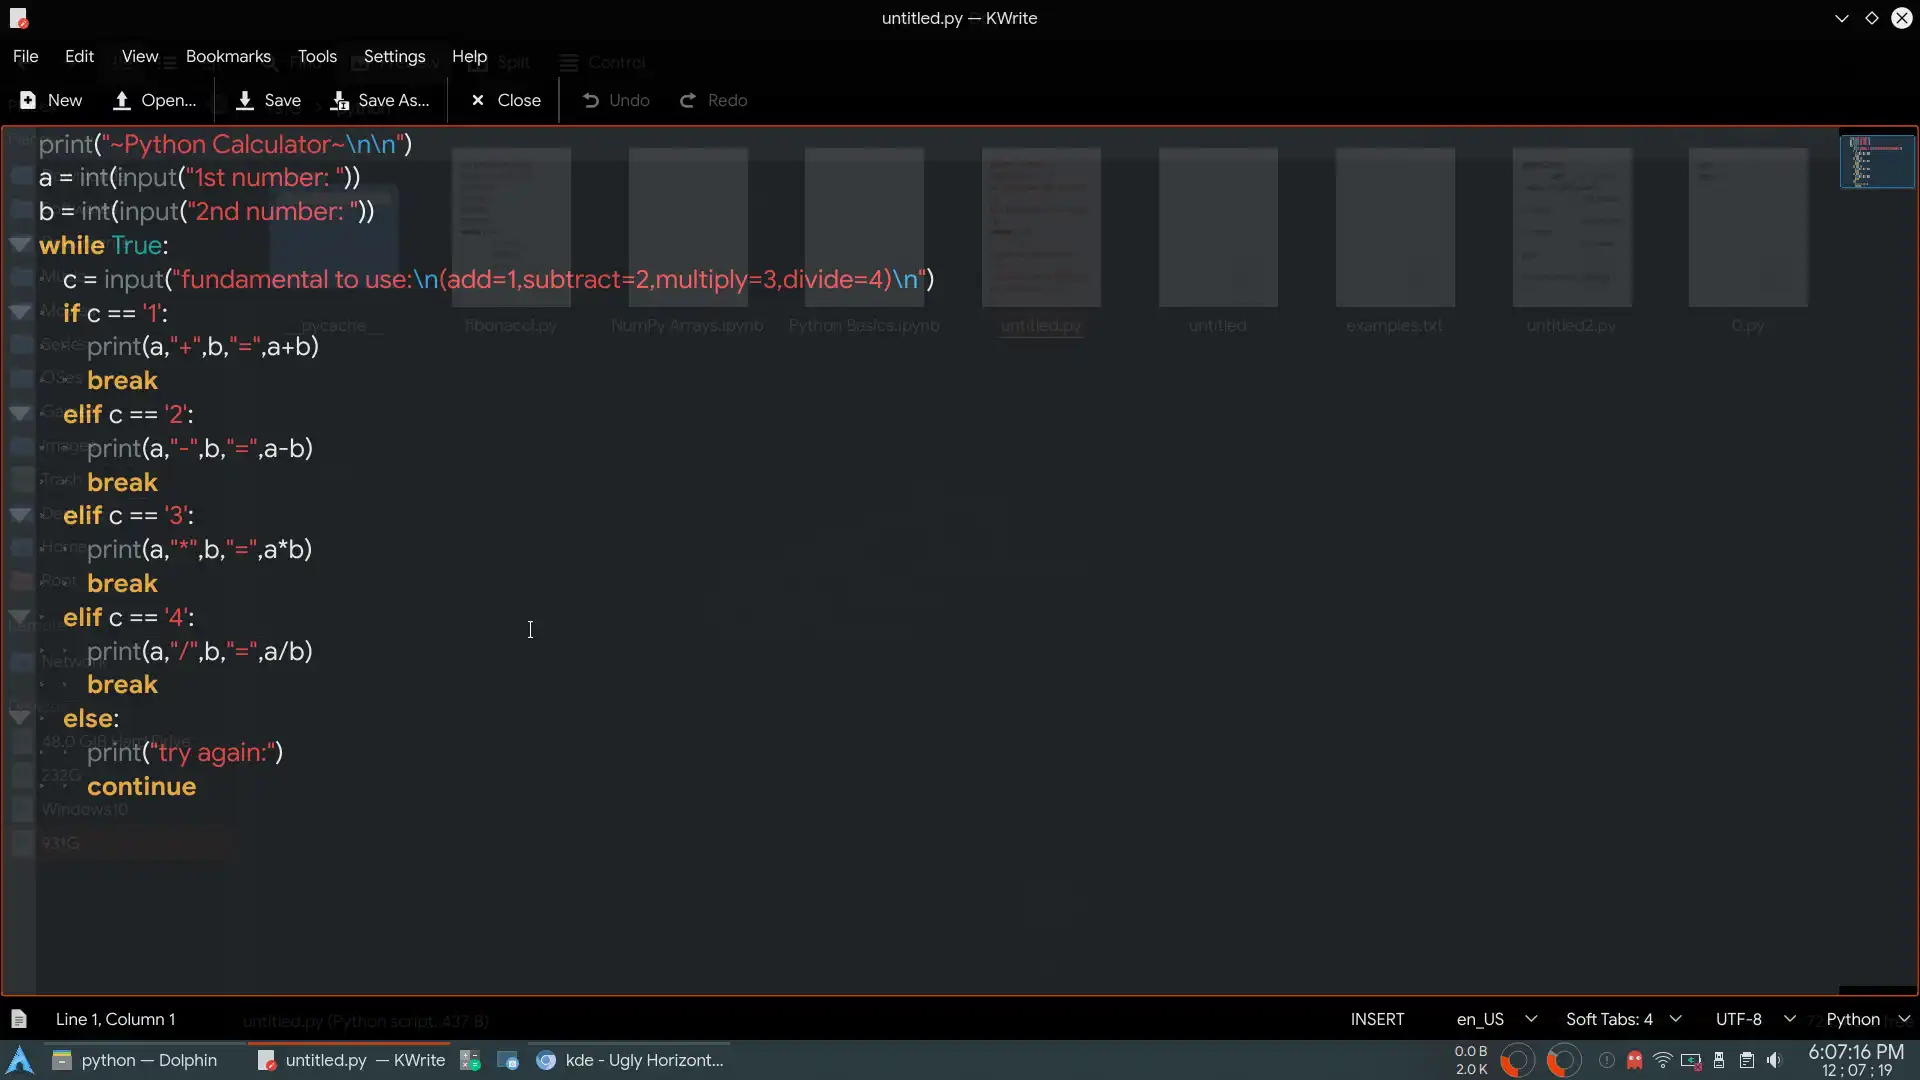Toggle the INSERT input mode indicator
This screenshot has width=1920, height=1080.
(1377, 1019)
